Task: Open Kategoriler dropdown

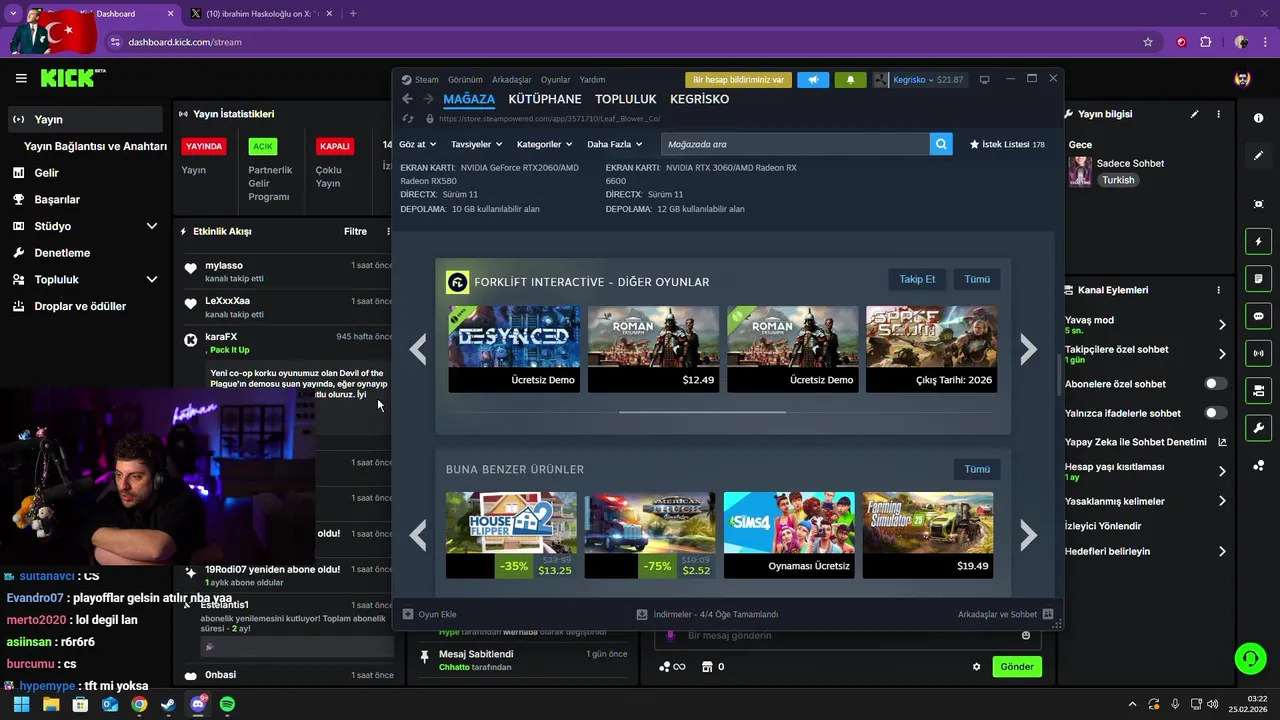Action: (x=544, y=144)
